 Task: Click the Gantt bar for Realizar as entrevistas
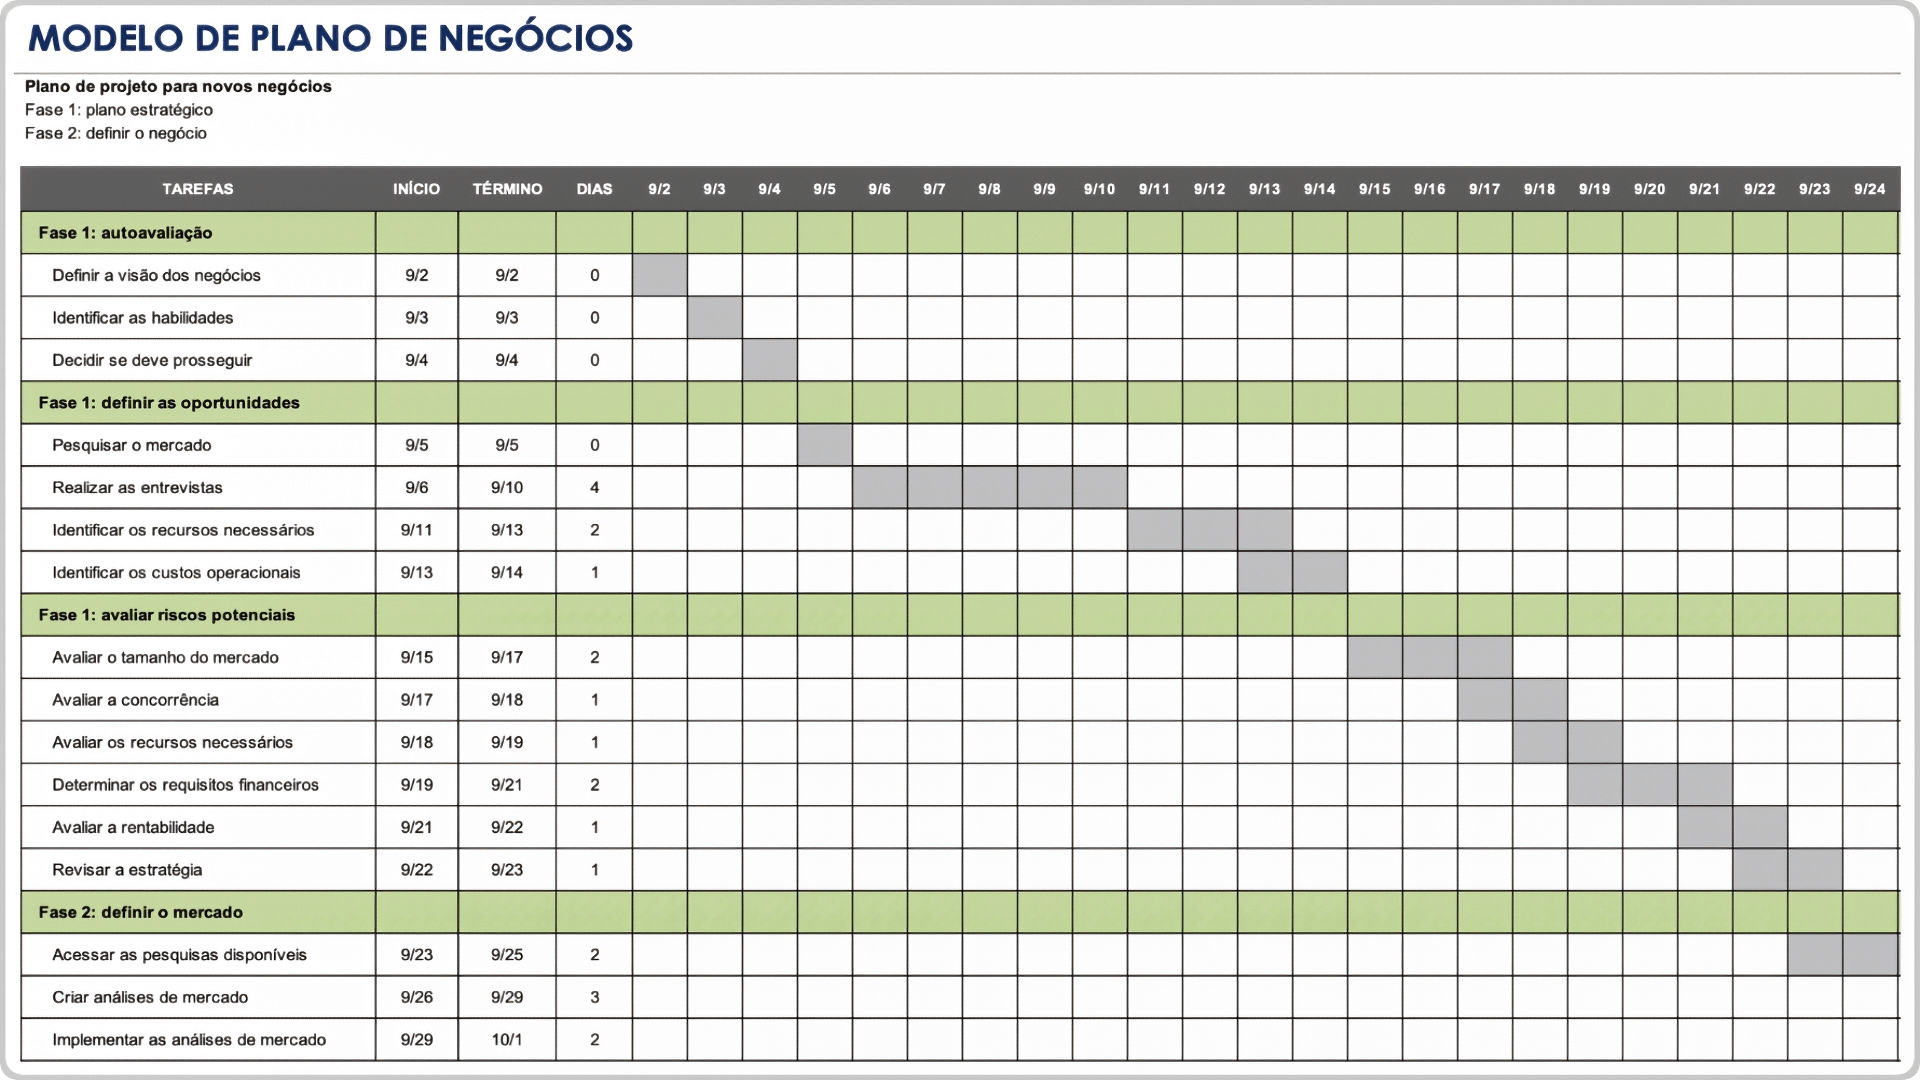click(x=990, y=488)
